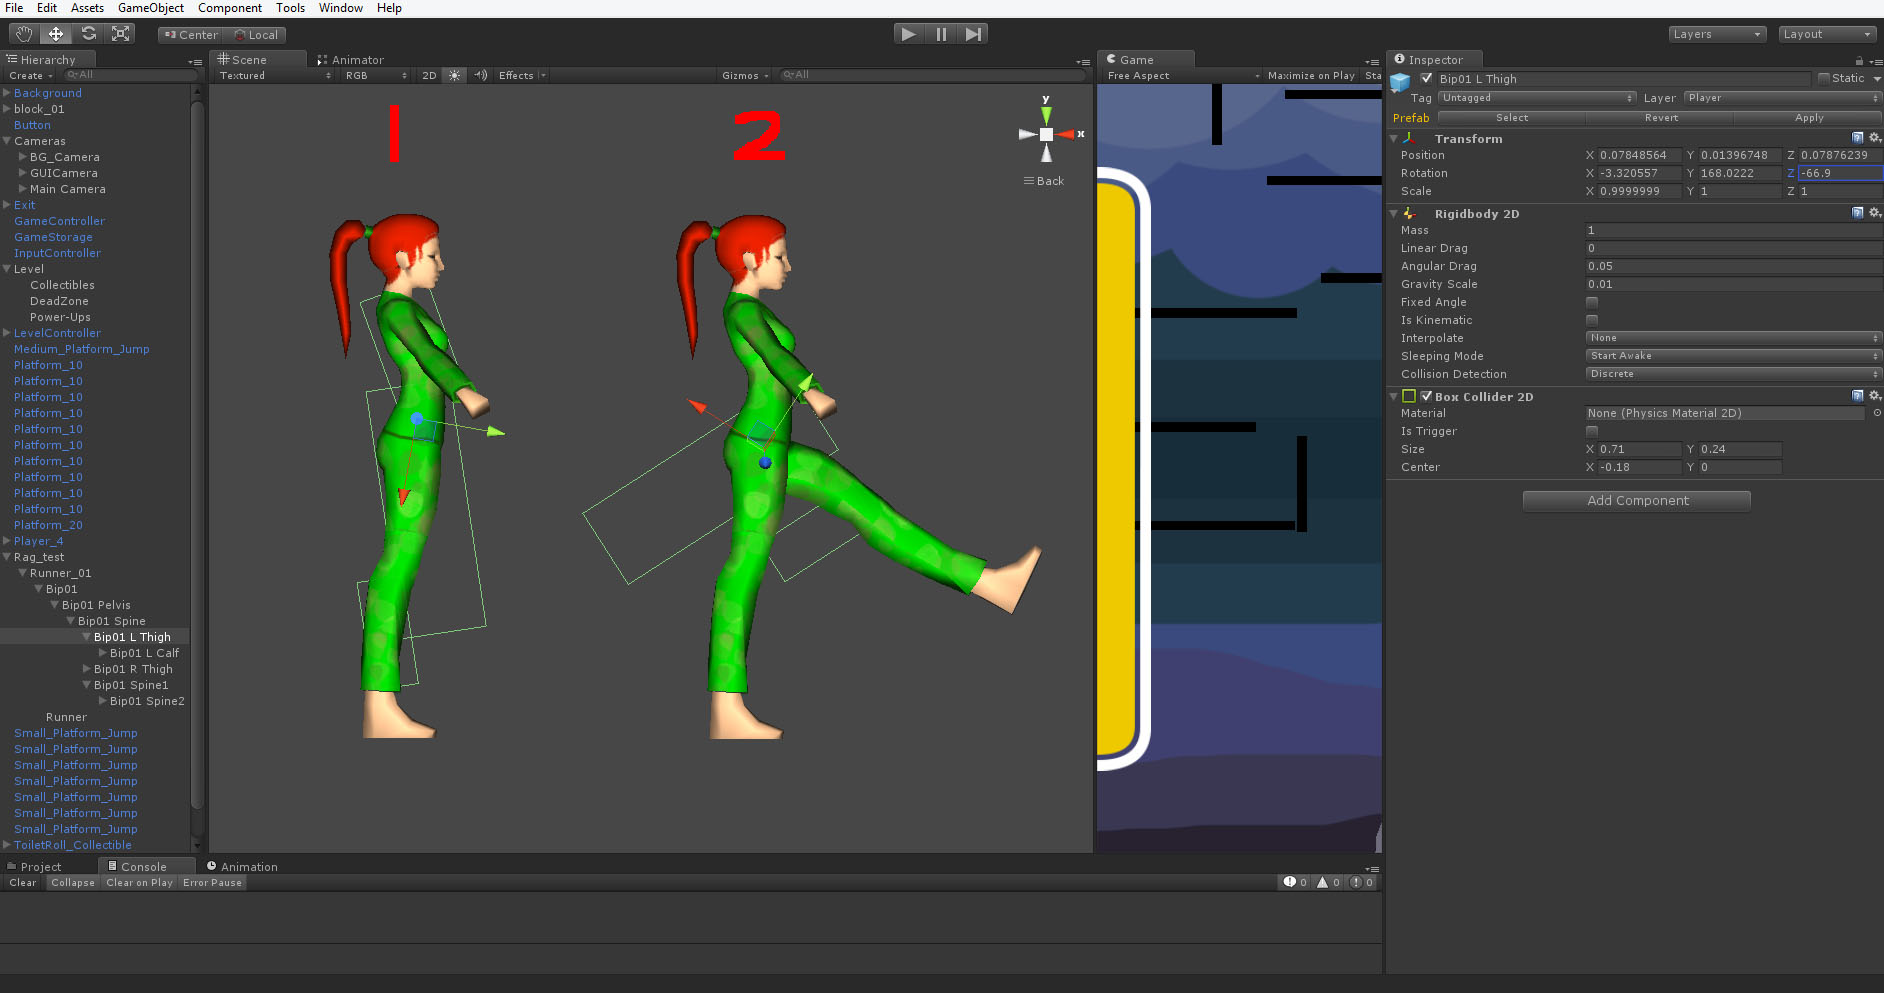Open Console panel options menu icon
The height and width of the screenshot is (993, 1884).
pyautogui.click(x=1372, y=868)
